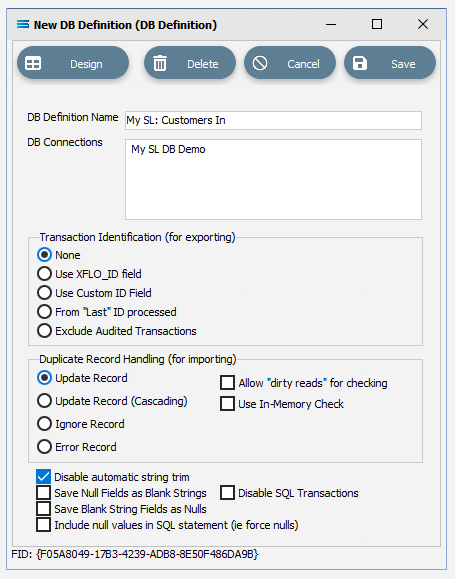Click the Cancel circle-slash icon
Image resolution: width=455 pixels, height=579 pixels.
click(260, 63)
